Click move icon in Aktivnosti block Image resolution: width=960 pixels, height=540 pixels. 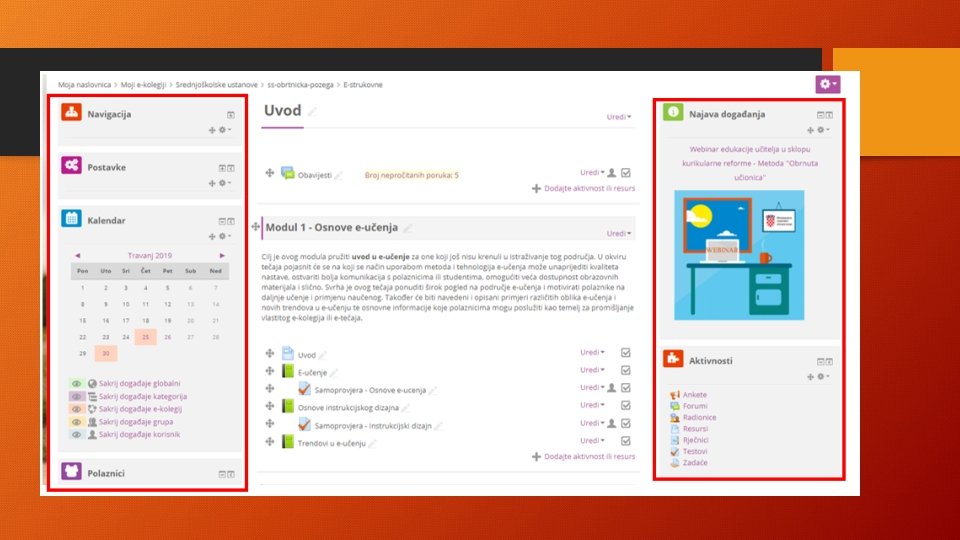click(810, 377)
